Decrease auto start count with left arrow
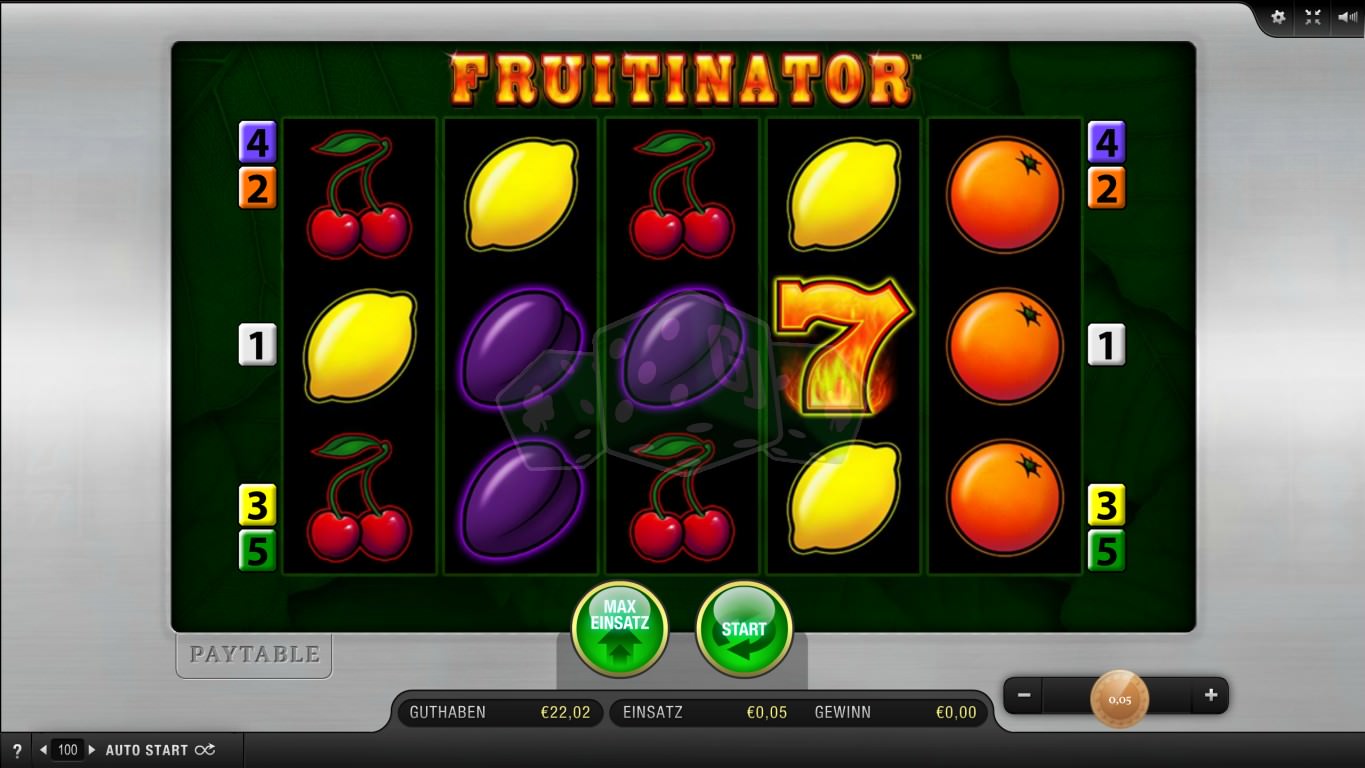 click(43, 750)
